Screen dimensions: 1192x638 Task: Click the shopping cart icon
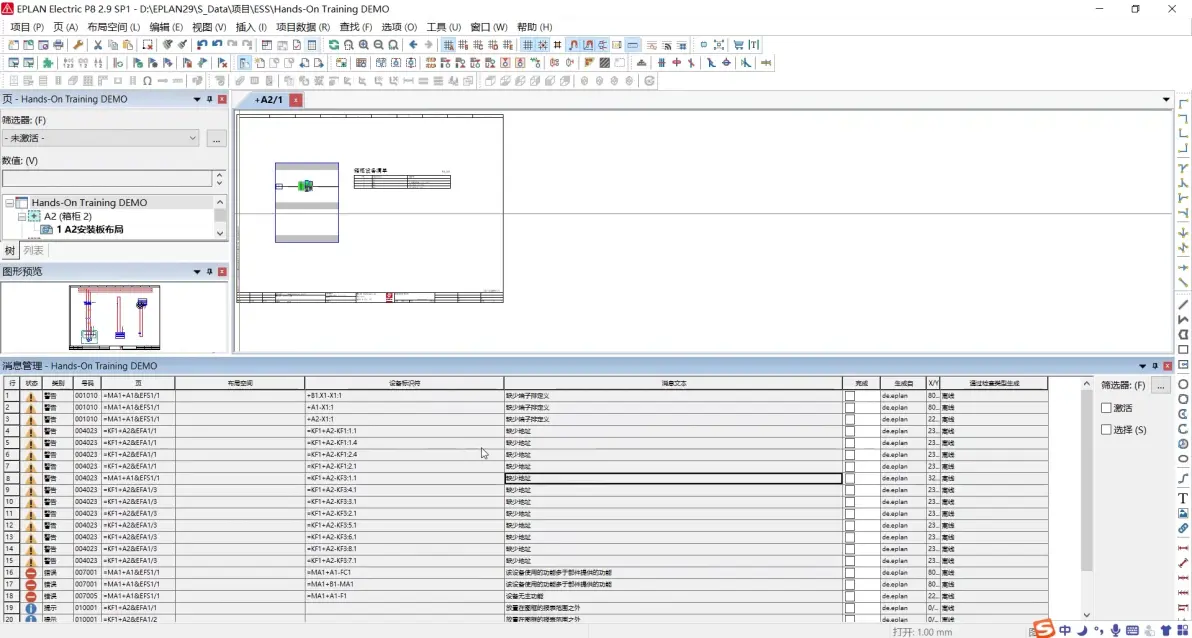tap(738, 45)
